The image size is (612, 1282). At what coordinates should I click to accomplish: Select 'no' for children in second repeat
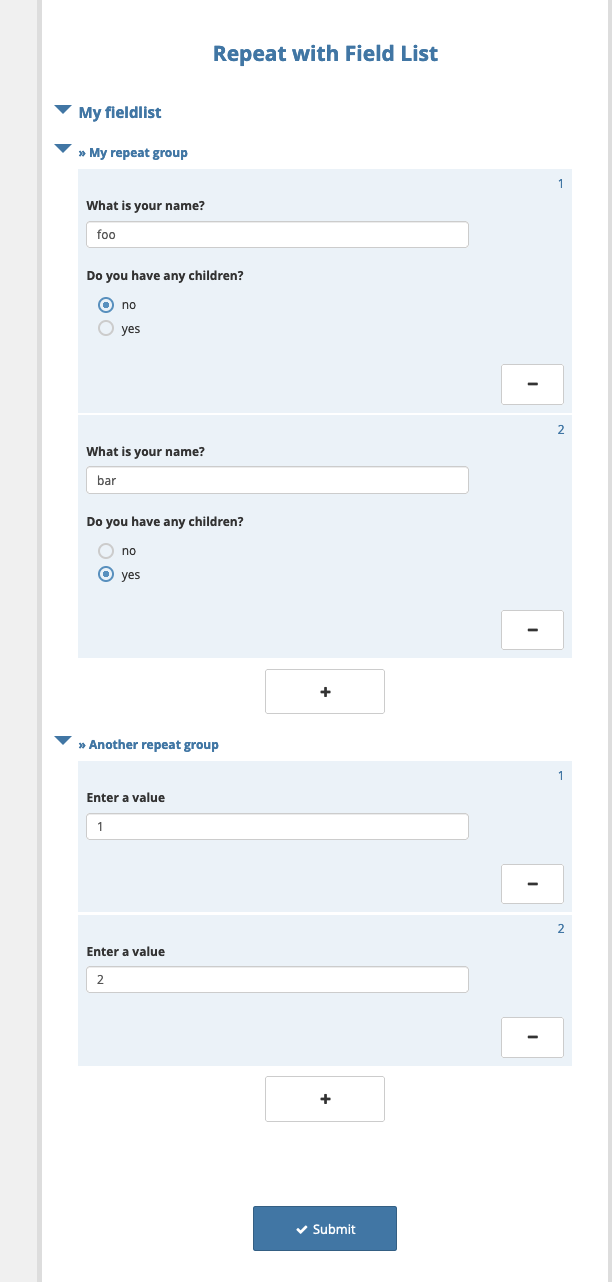[106, 551]
